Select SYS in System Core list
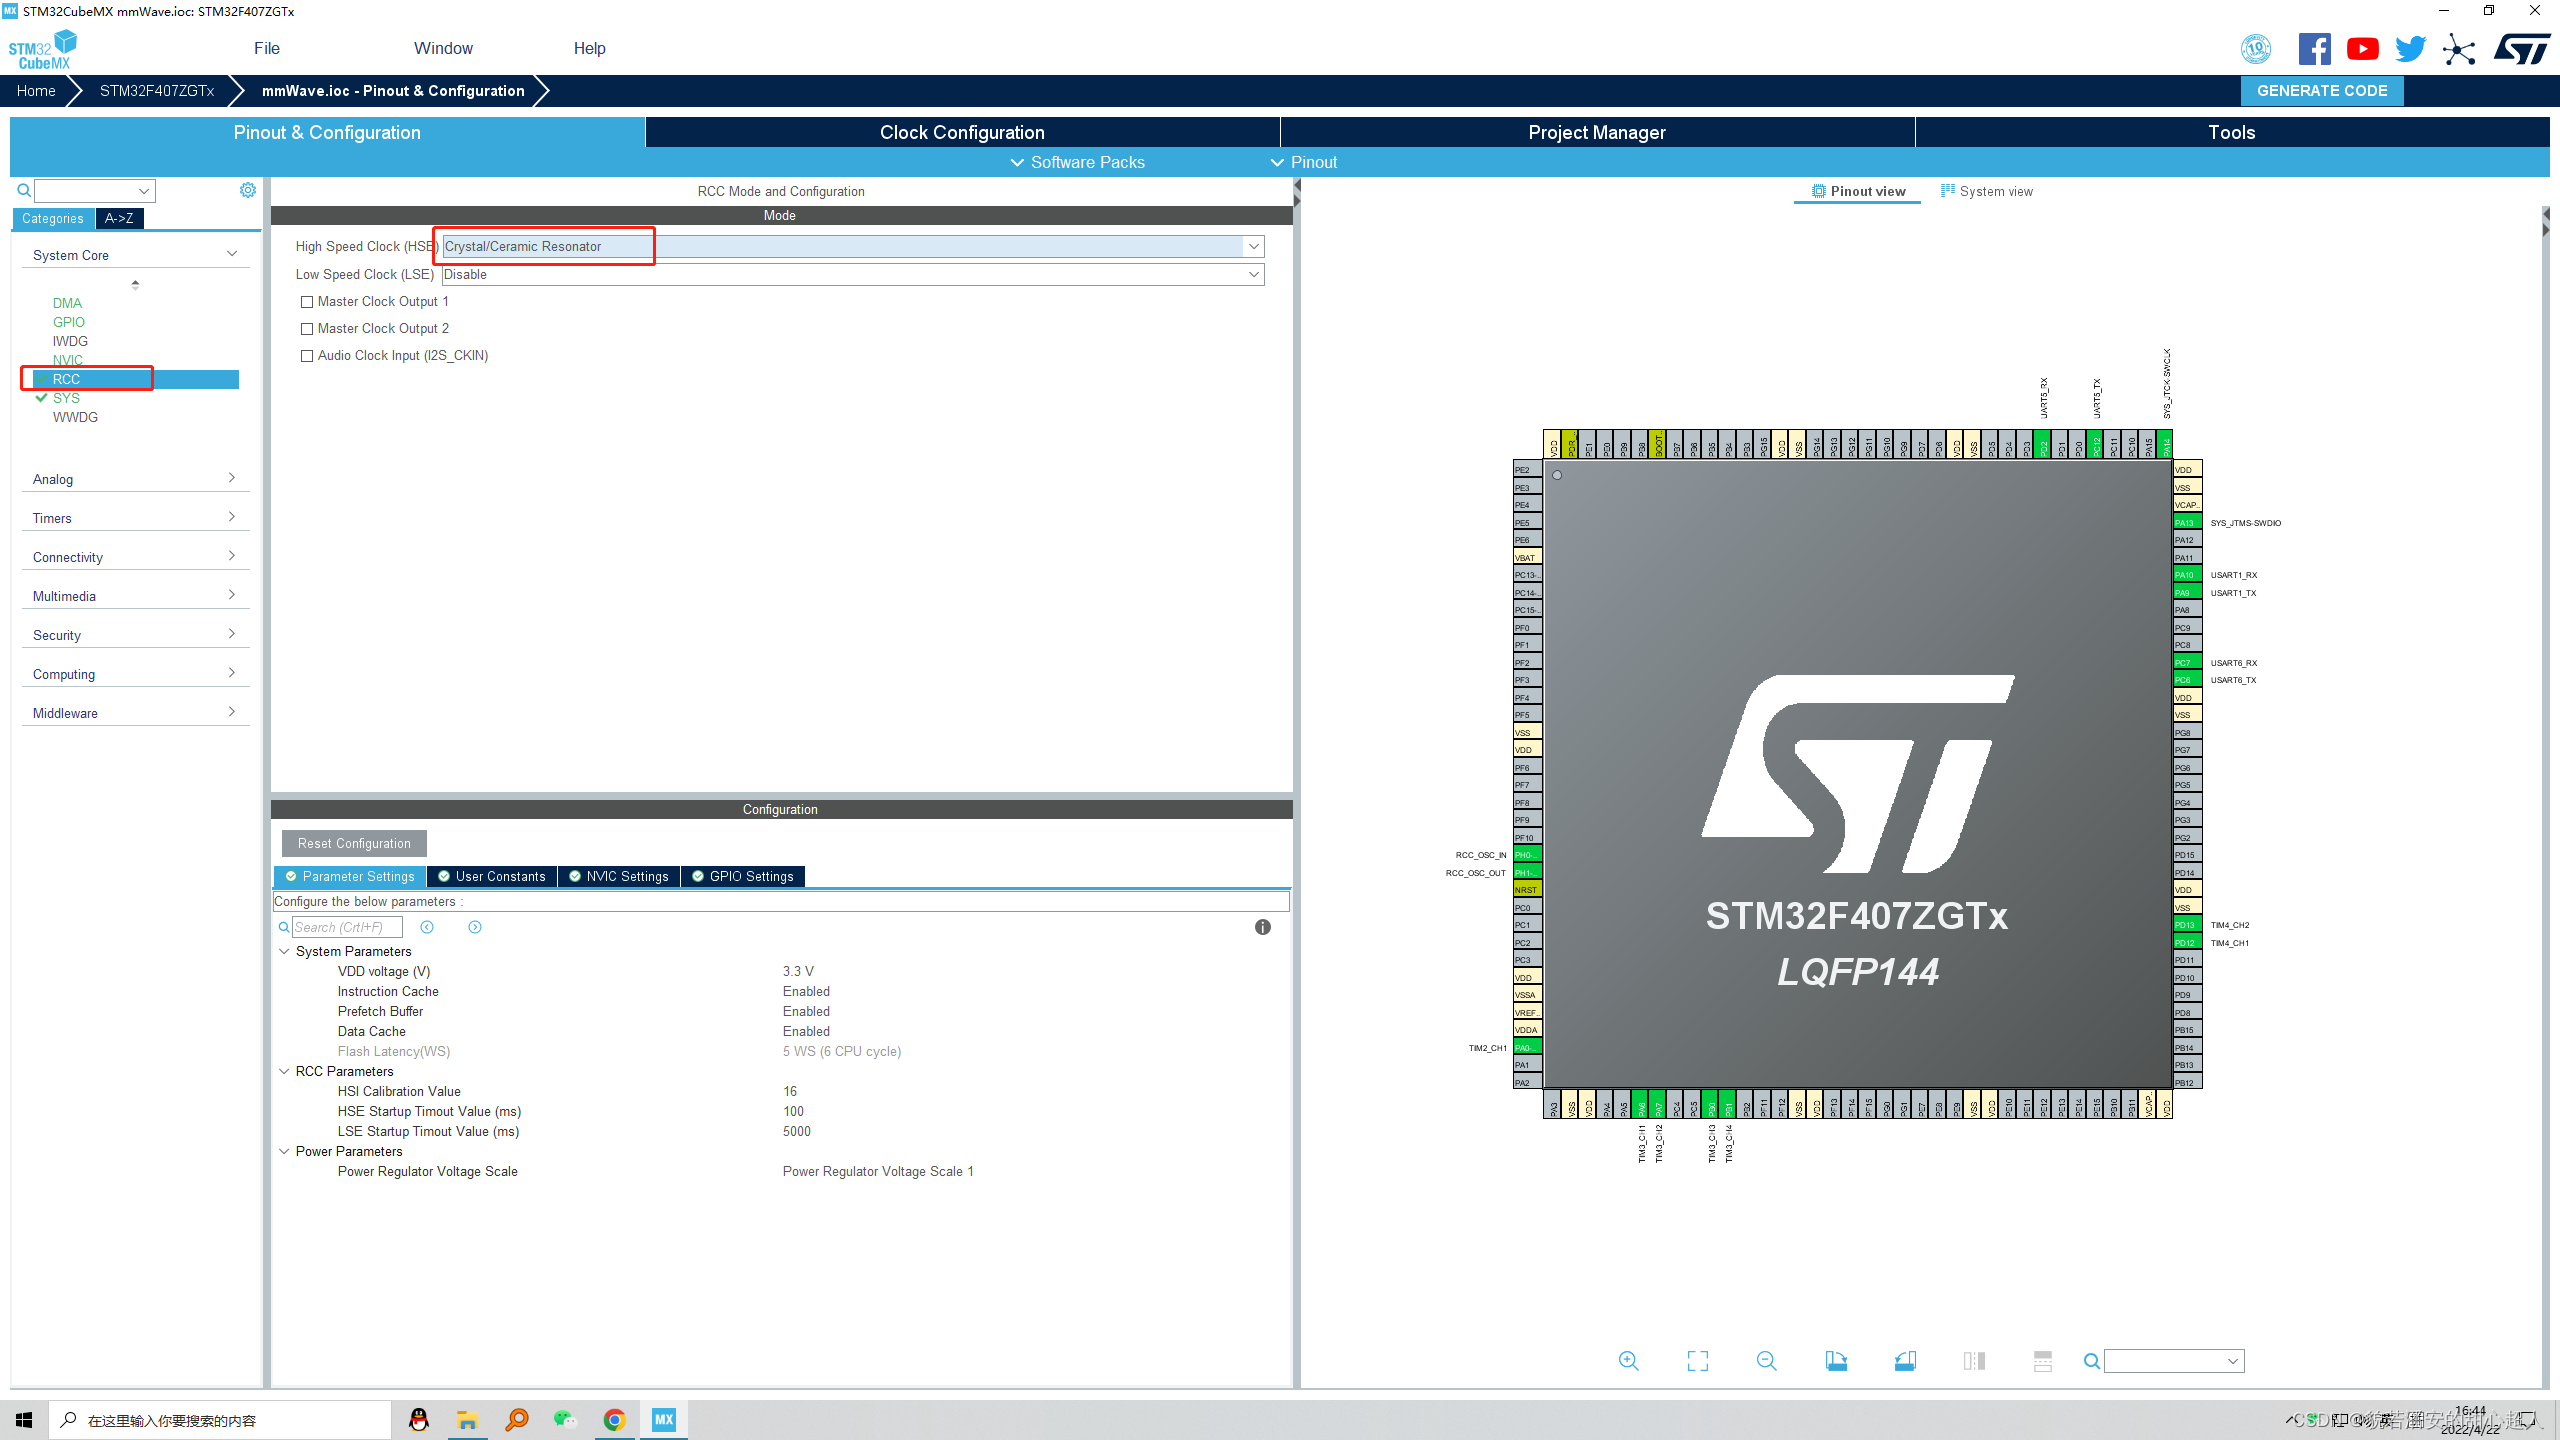2560x1440 pixels. (66, 398)
